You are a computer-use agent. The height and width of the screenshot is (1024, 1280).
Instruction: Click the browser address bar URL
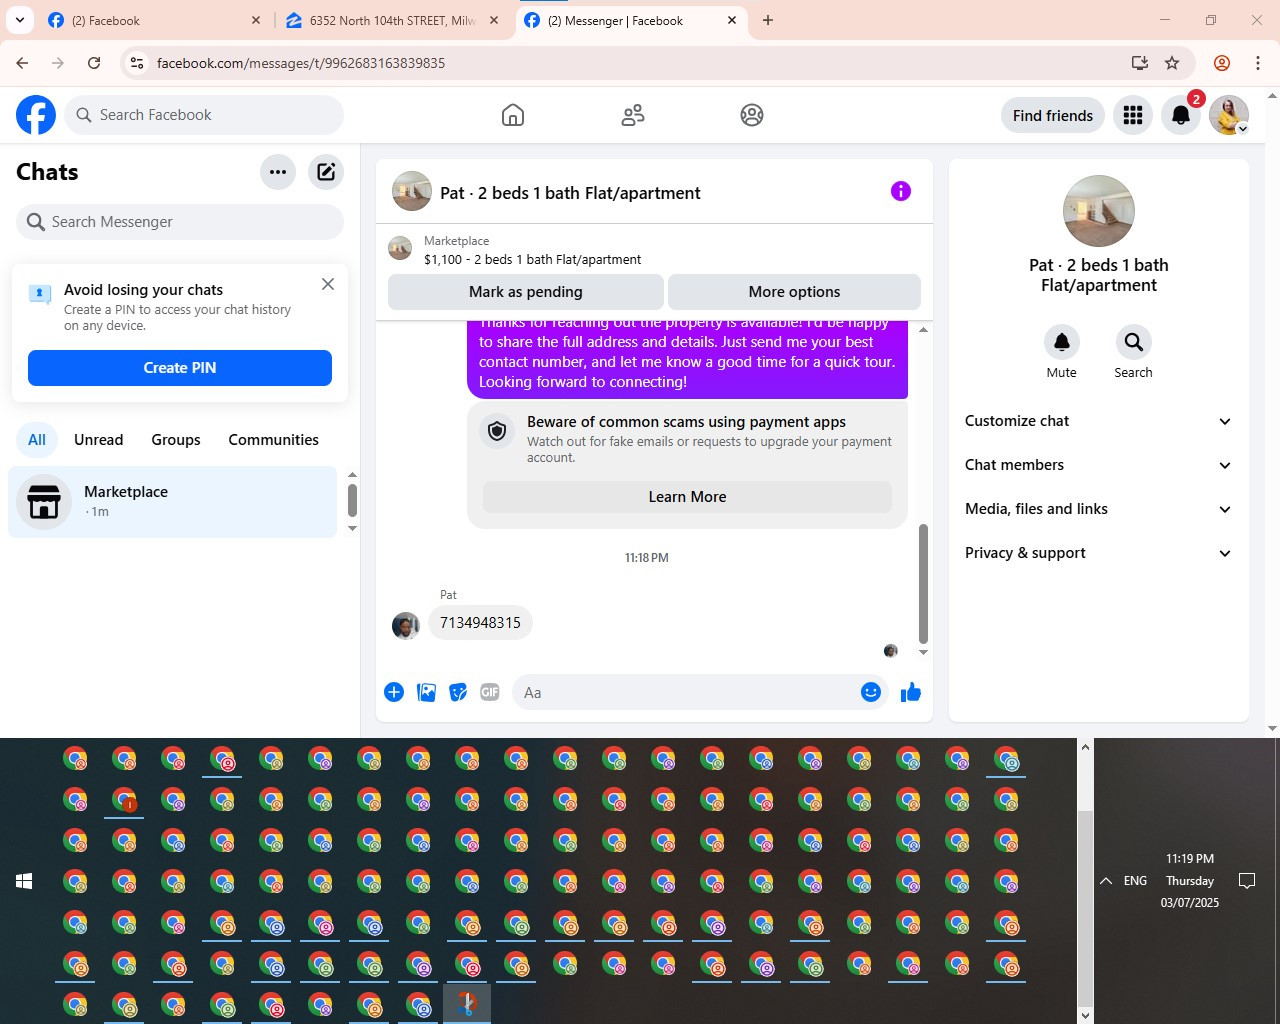tap(301, 63)
